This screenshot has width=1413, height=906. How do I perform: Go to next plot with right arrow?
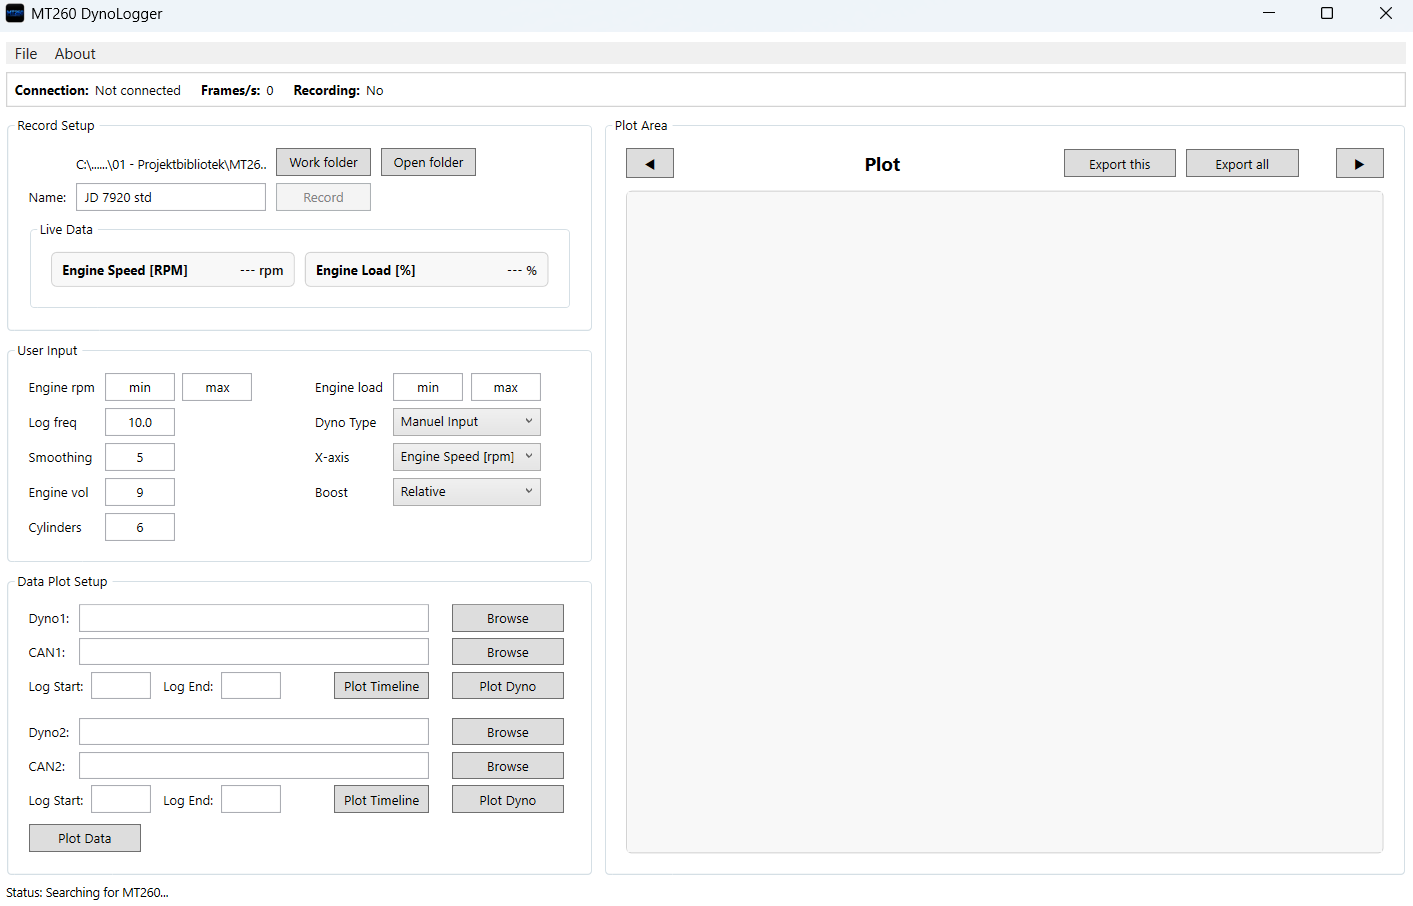coord(1359,163)
